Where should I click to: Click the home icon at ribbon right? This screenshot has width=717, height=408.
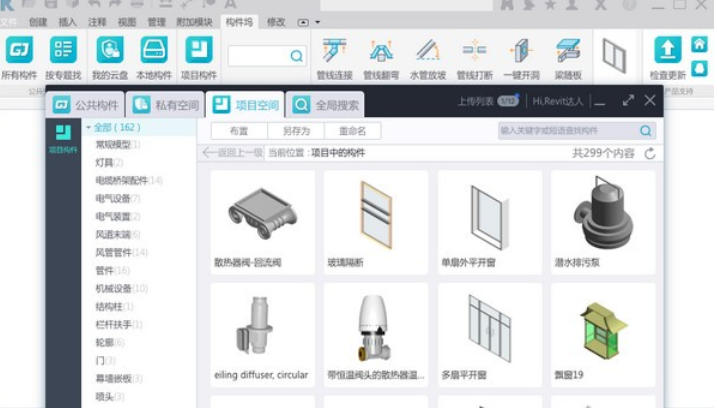(x=699, y=45)
